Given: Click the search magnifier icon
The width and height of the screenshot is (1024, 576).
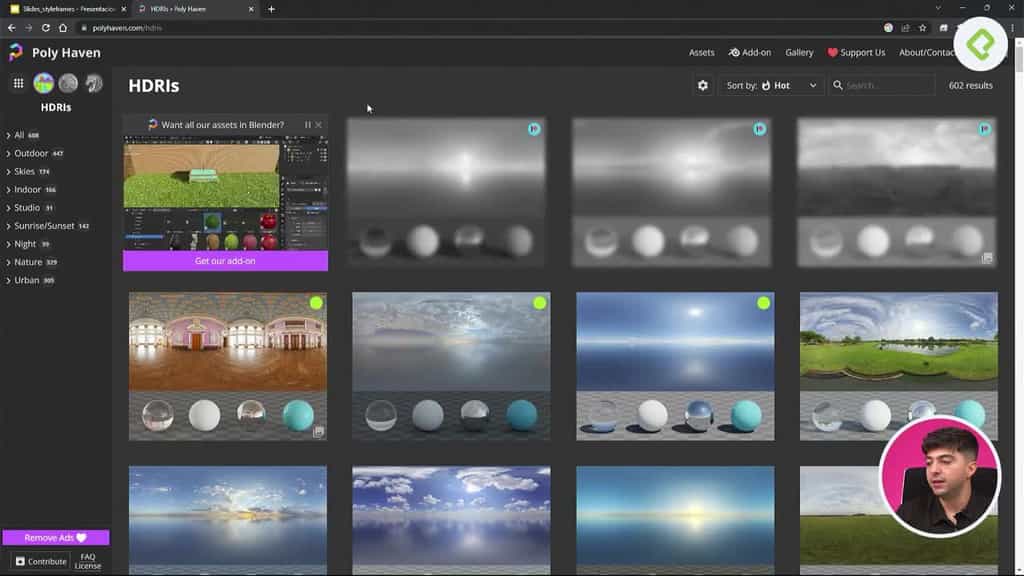Looking at the screenshot, I should click(x=838, y=85).
